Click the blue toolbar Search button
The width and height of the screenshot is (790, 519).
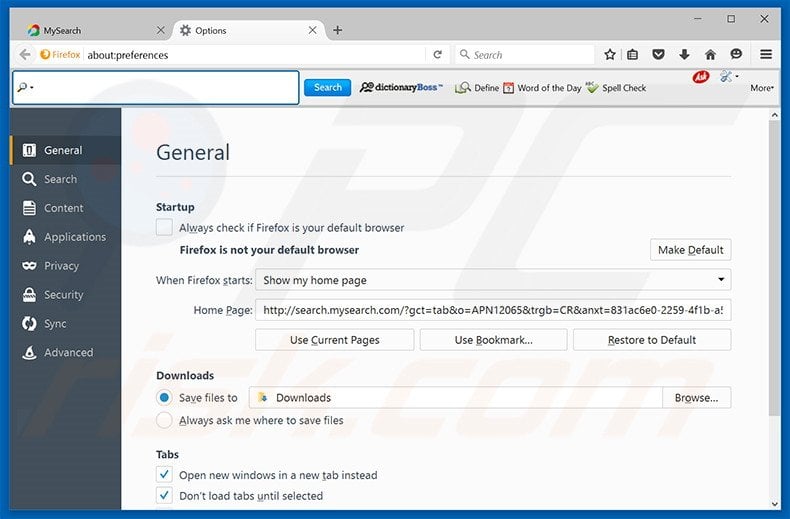(327, 87)
